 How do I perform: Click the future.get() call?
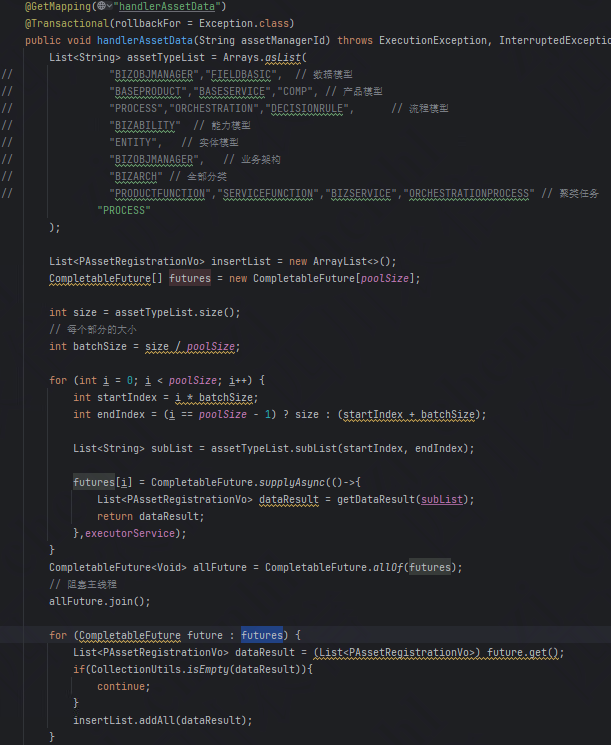523,652
